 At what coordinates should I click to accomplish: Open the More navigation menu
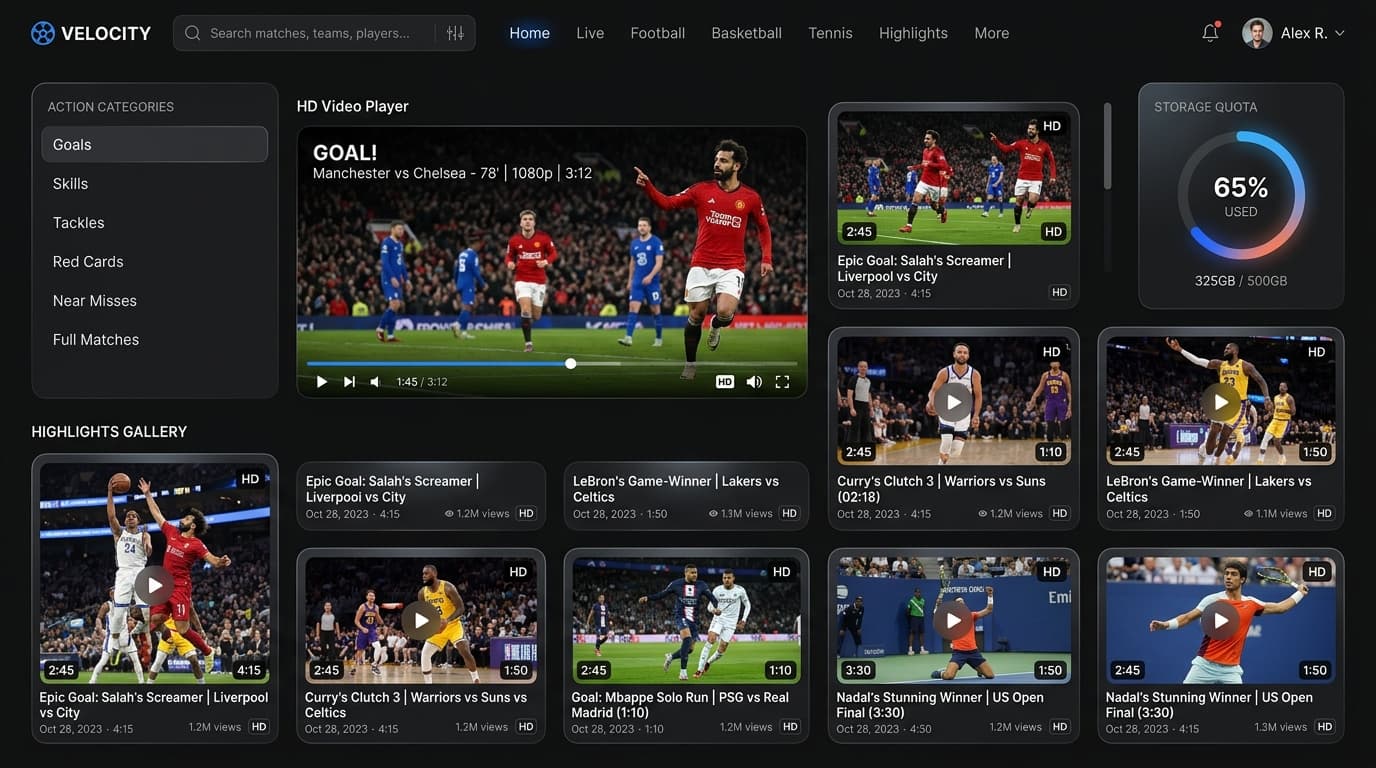tap(991, 33)
